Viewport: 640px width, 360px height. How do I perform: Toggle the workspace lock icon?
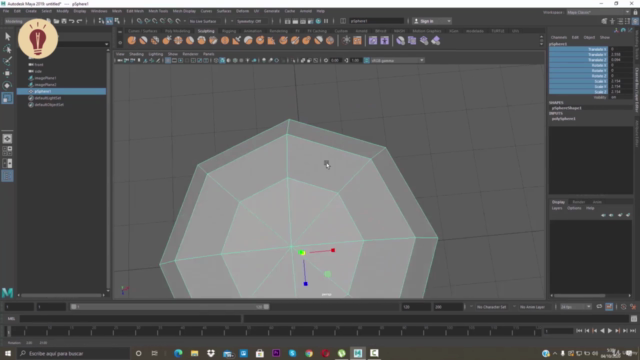pos(635,12)
